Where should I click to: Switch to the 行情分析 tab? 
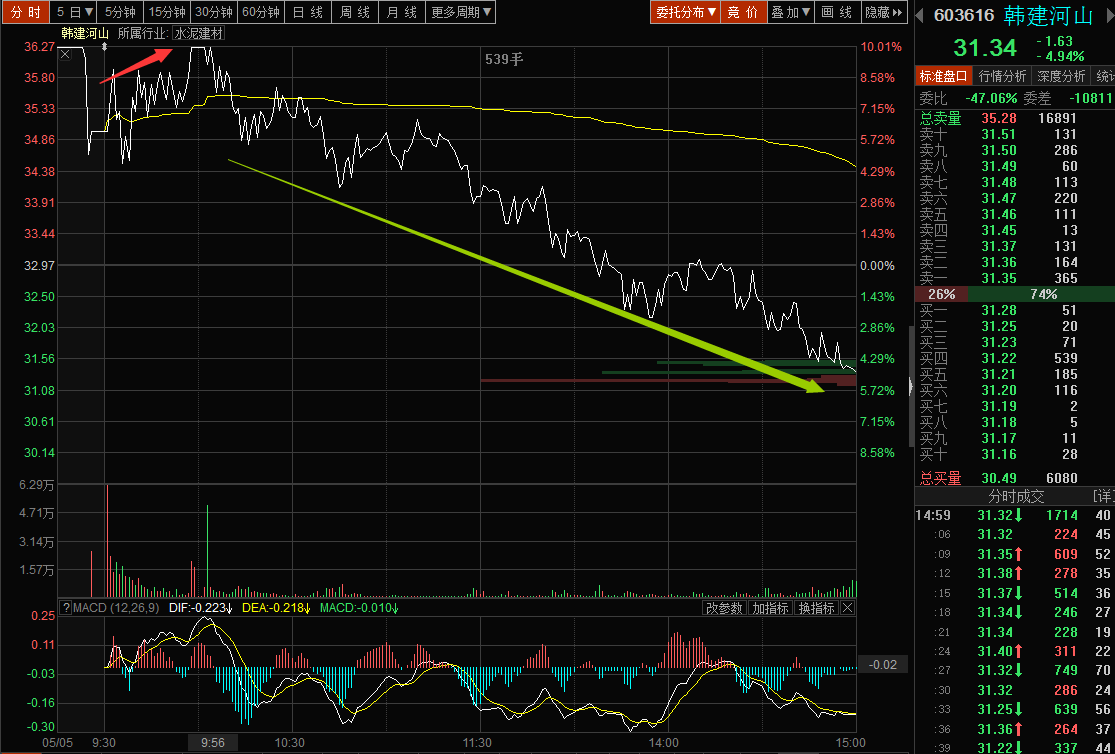point(1002,76)
